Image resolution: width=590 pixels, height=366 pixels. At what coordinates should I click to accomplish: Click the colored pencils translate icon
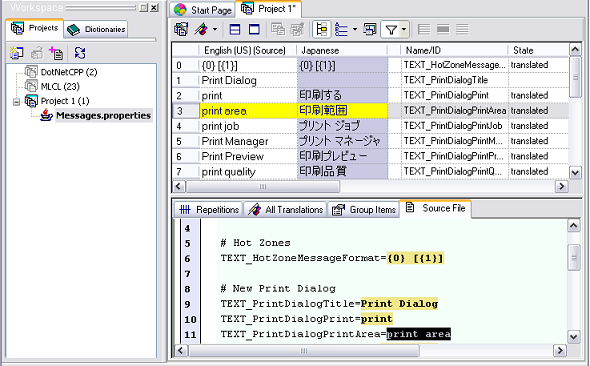point(201,29)
